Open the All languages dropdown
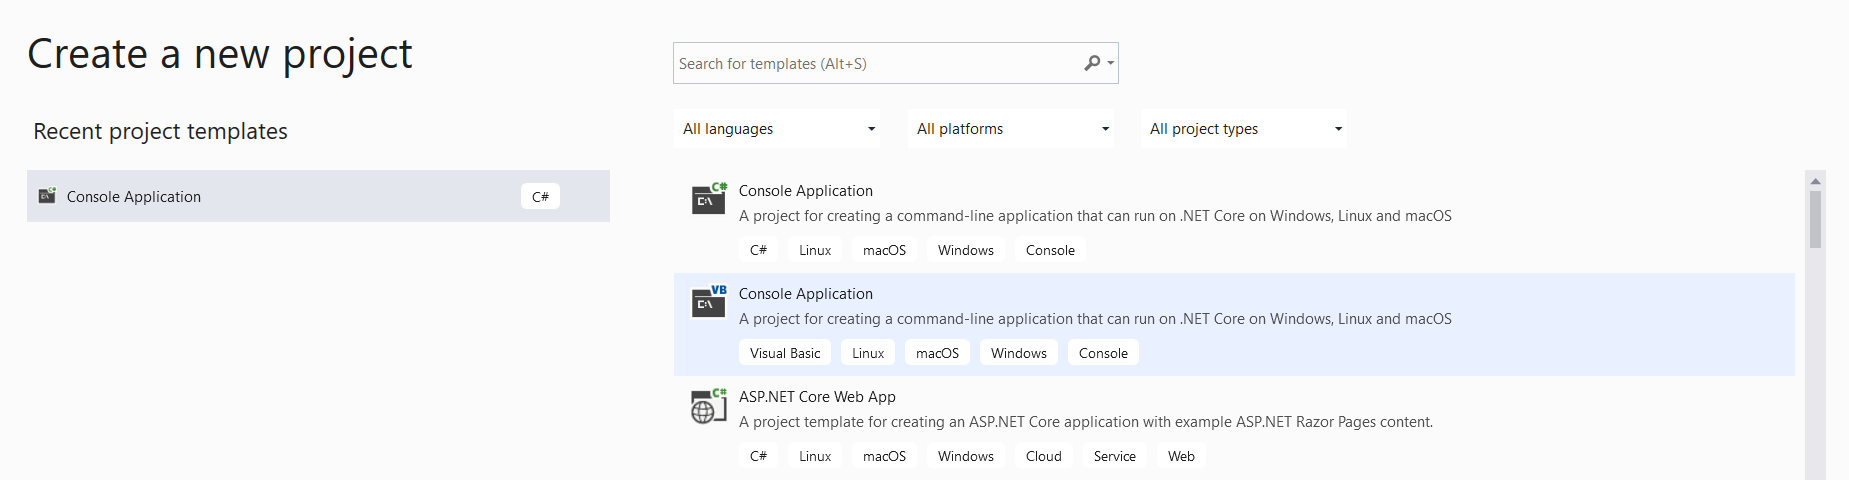 777,129
